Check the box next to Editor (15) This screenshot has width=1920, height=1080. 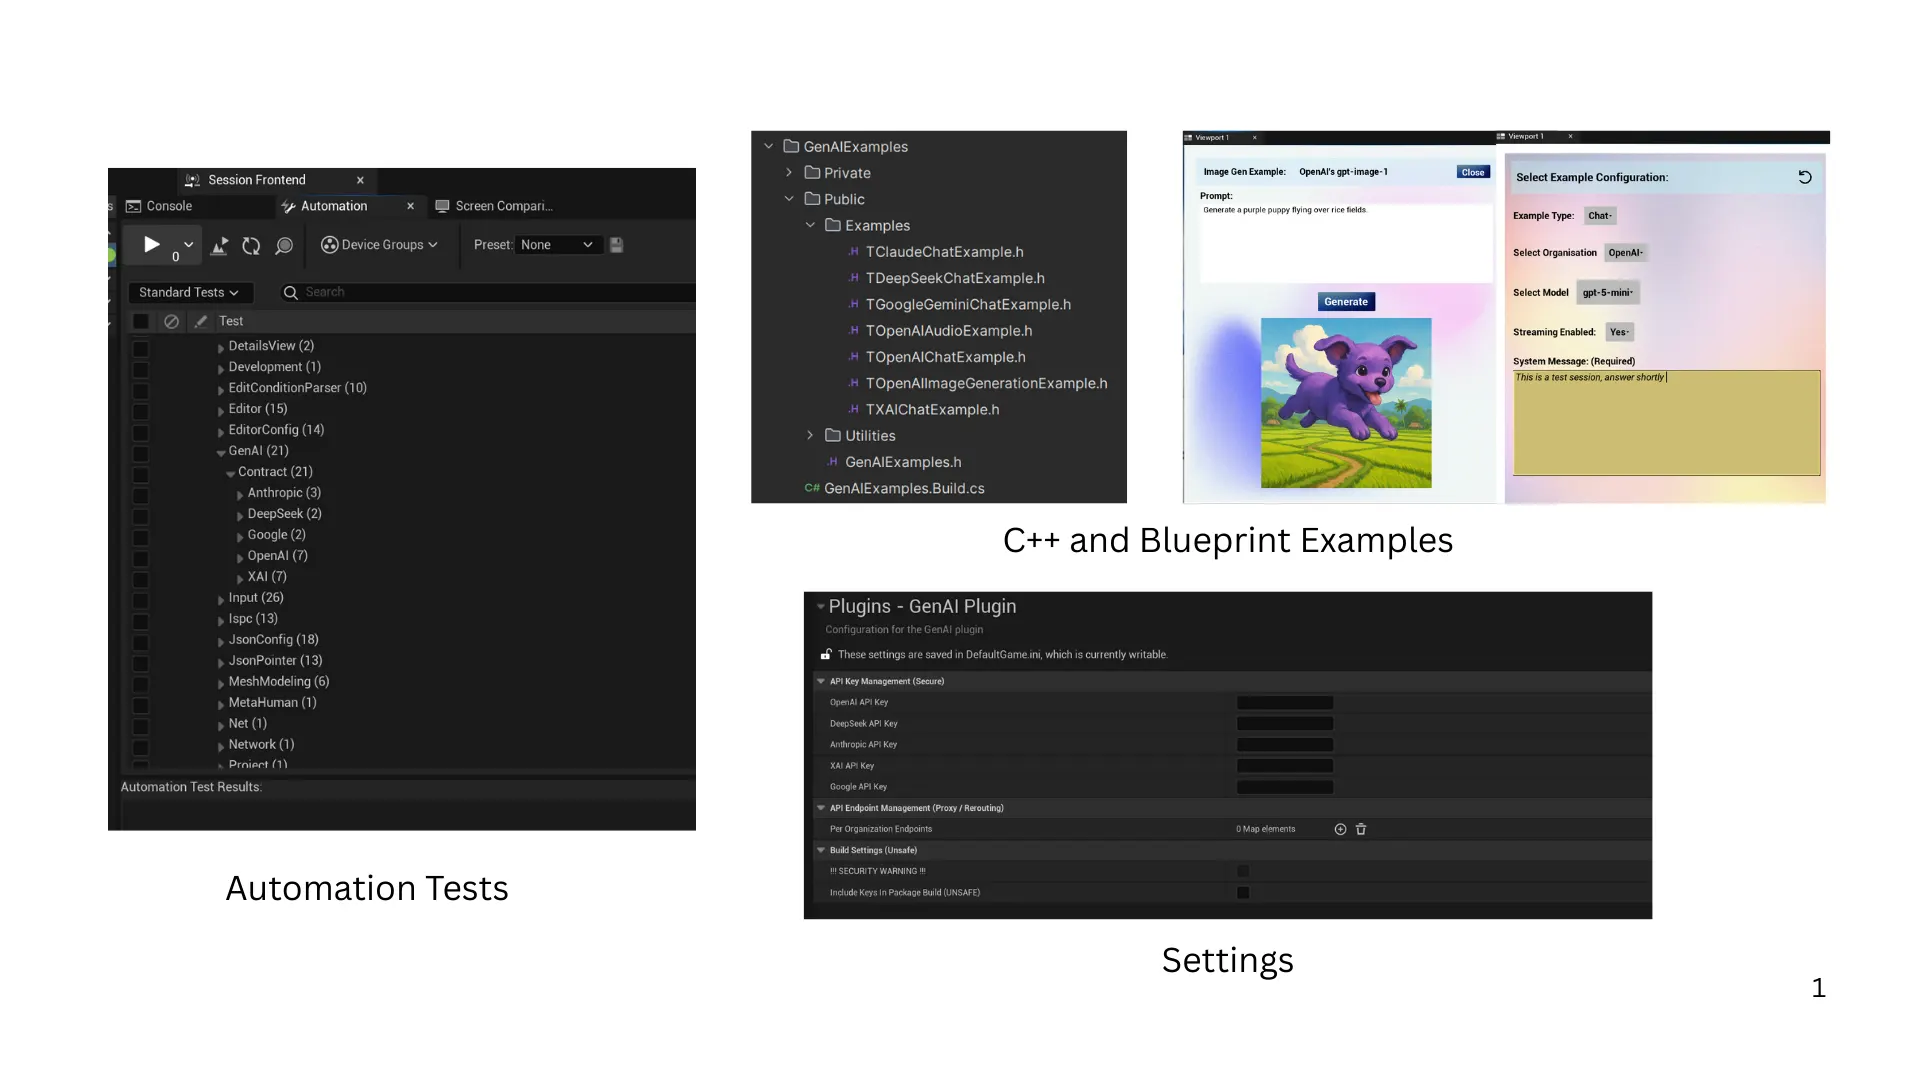(141, 412)
